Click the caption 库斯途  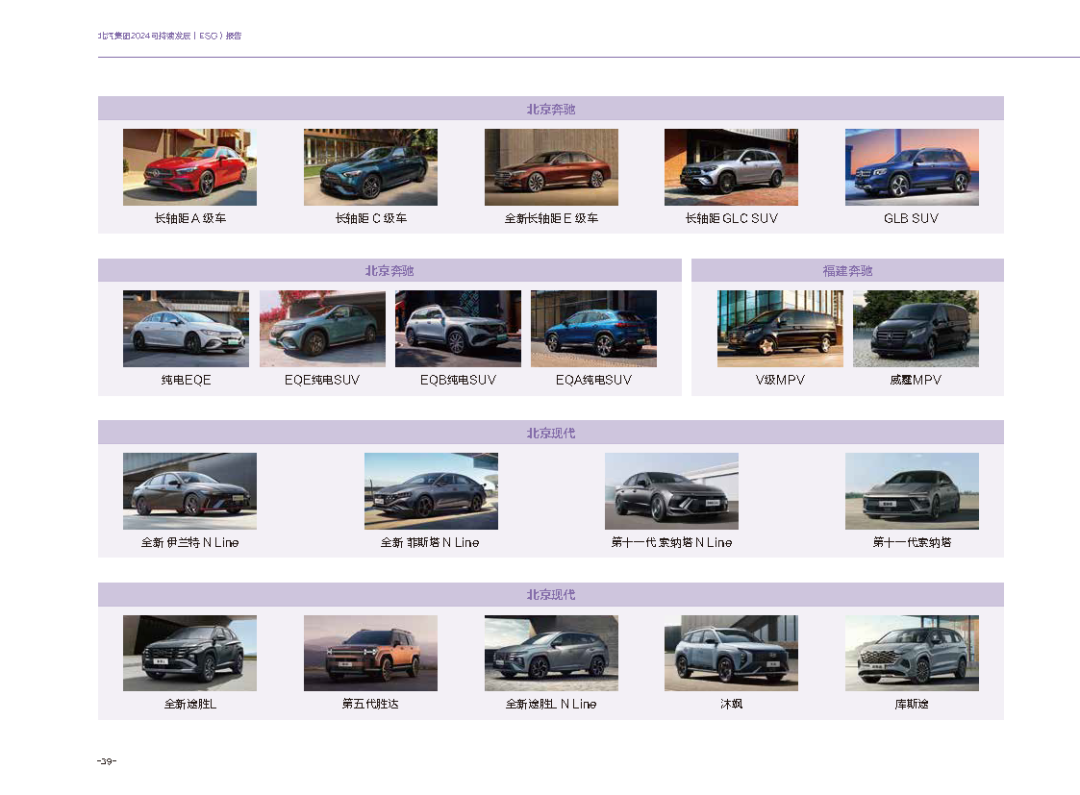pyautogui.click(x=912, y=704)
